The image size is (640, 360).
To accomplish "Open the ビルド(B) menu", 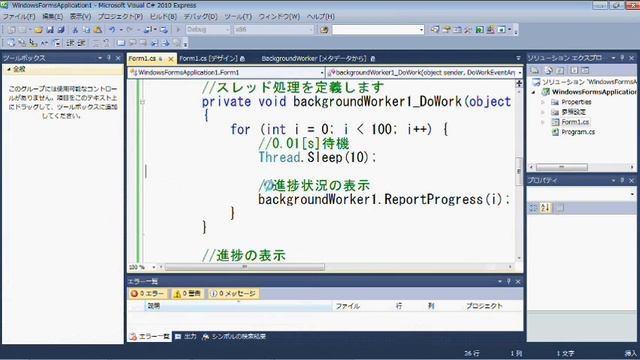I will pyautogui.click(x=163, y=17).
